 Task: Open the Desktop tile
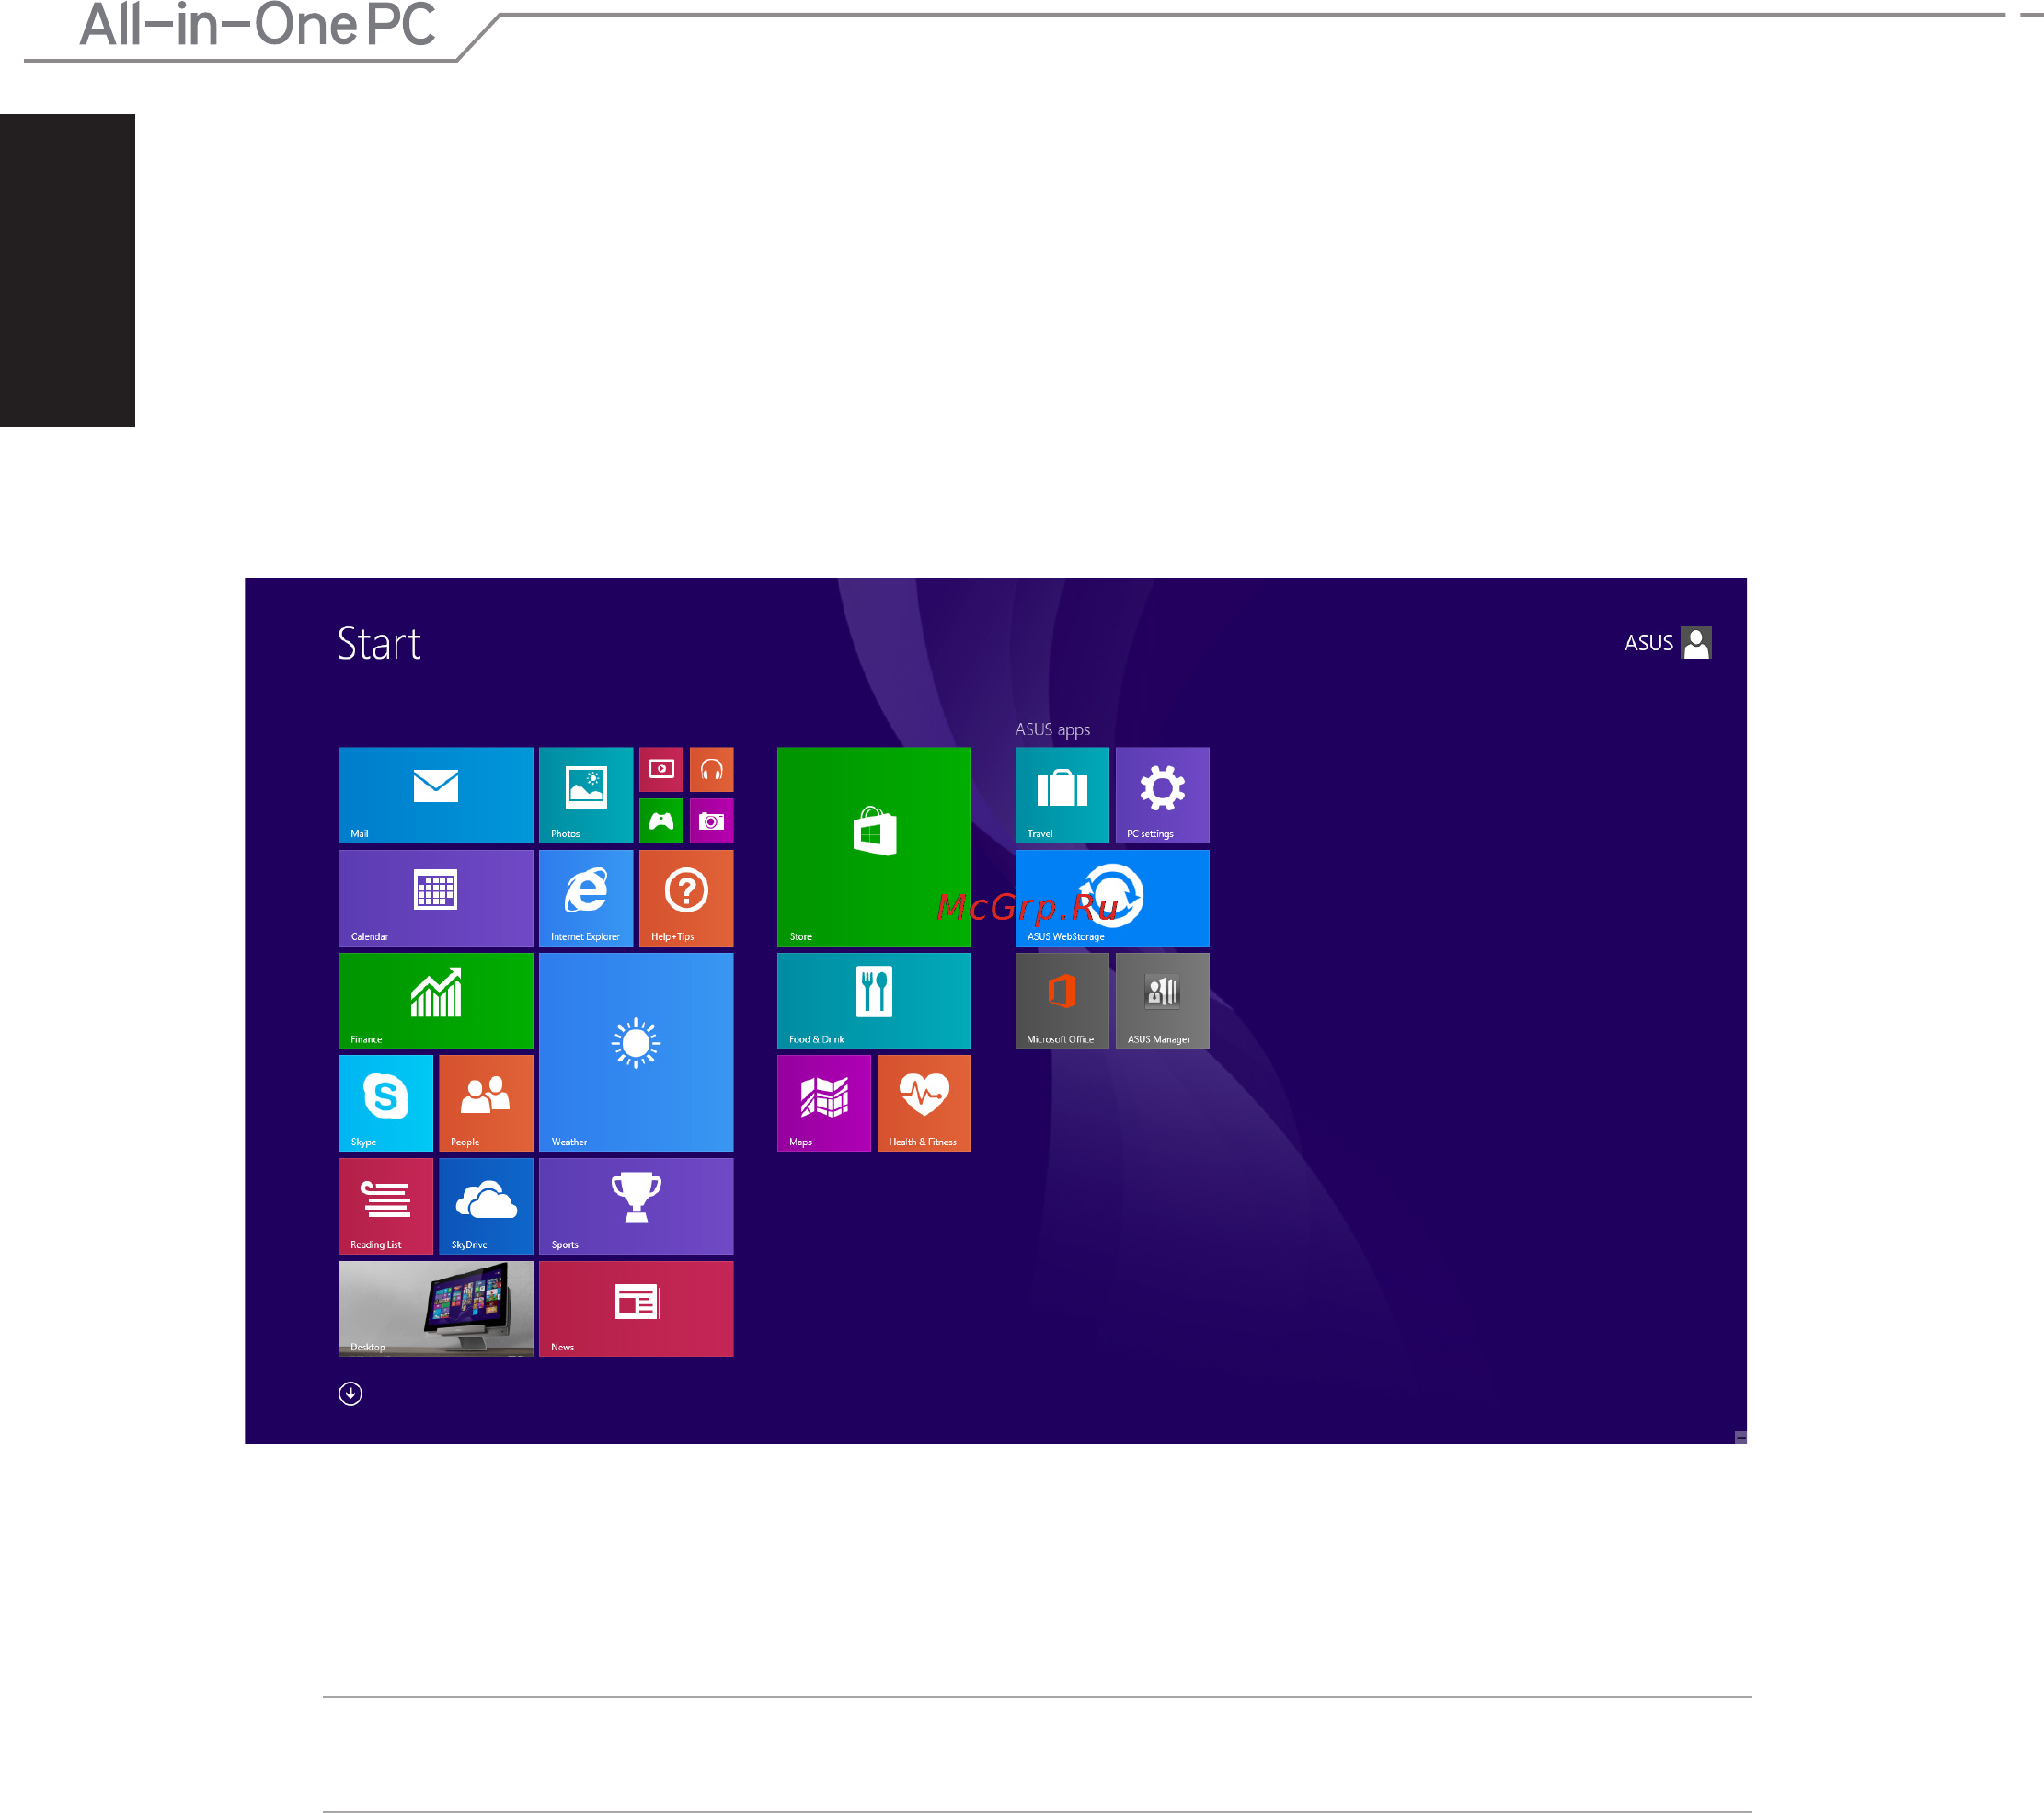[x=435, y=1309]
